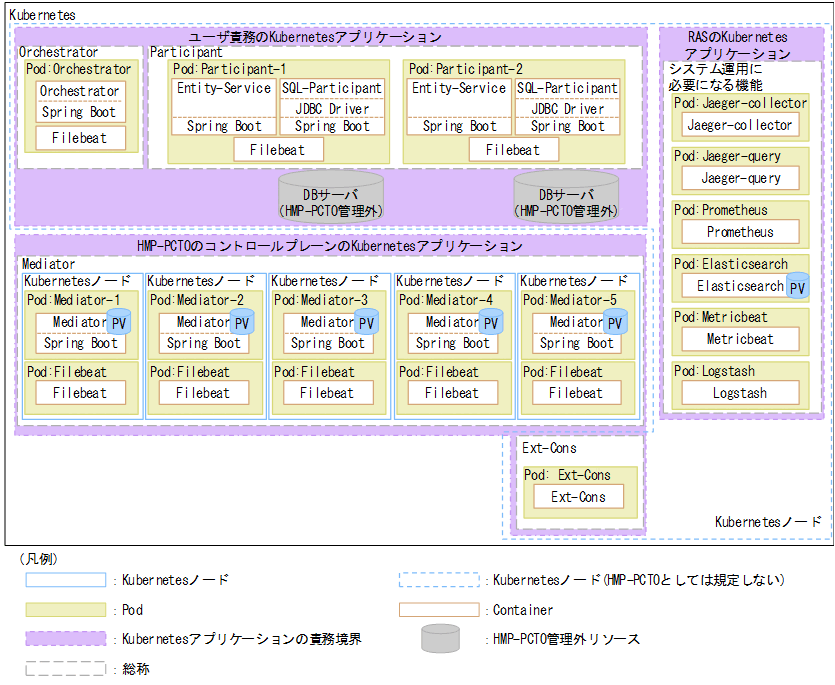Select the PV badge on Mediator-4

coord(489,322)
